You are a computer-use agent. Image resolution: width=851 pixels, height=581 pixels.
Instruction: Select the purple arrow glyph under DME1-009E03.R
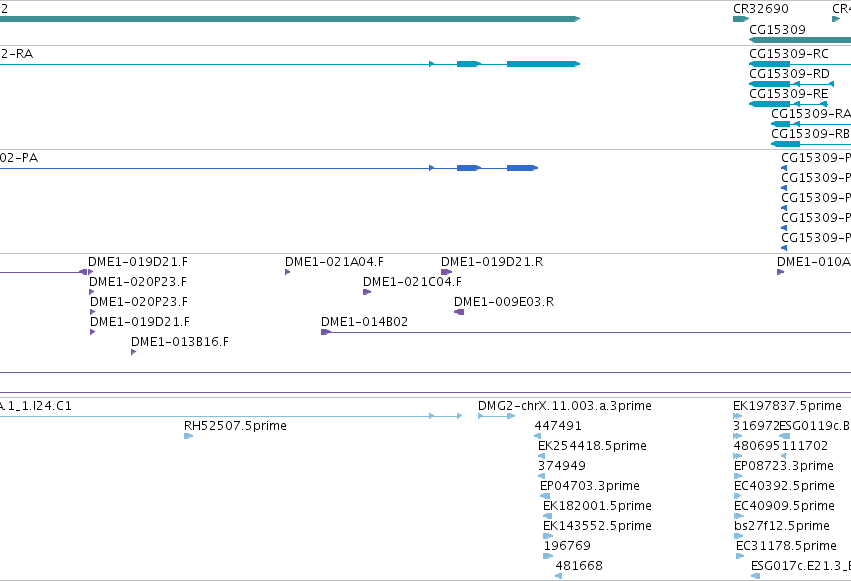tap(459, 312)
